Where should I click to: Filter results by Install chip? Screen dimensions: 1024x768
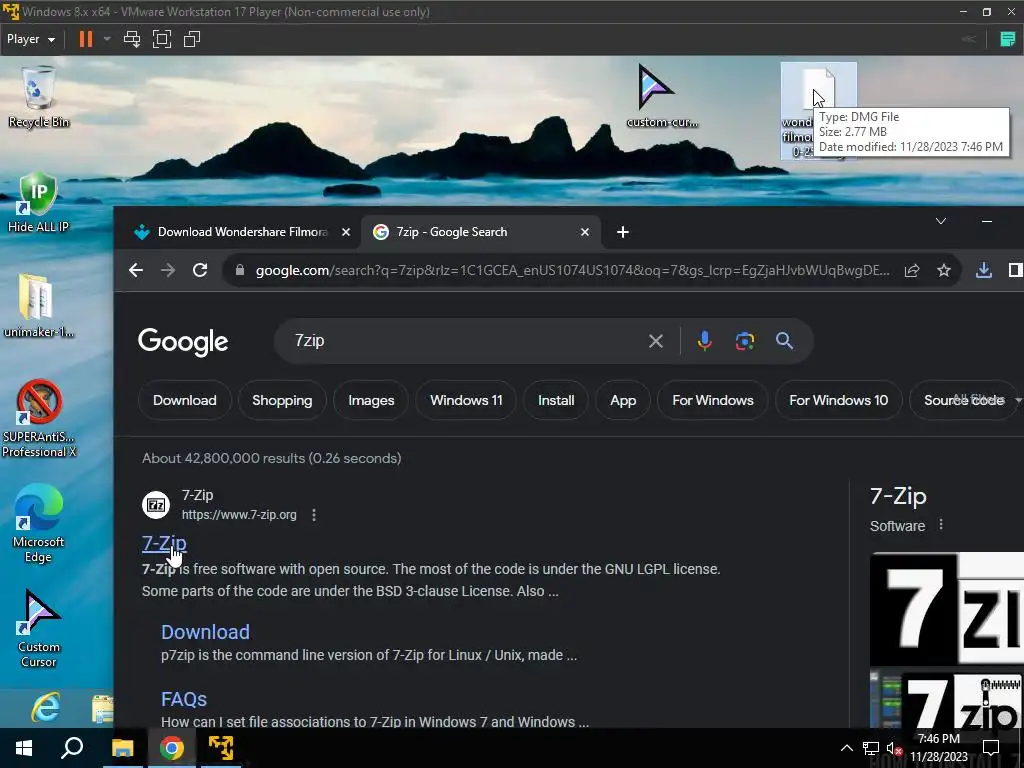coord(556,400)
